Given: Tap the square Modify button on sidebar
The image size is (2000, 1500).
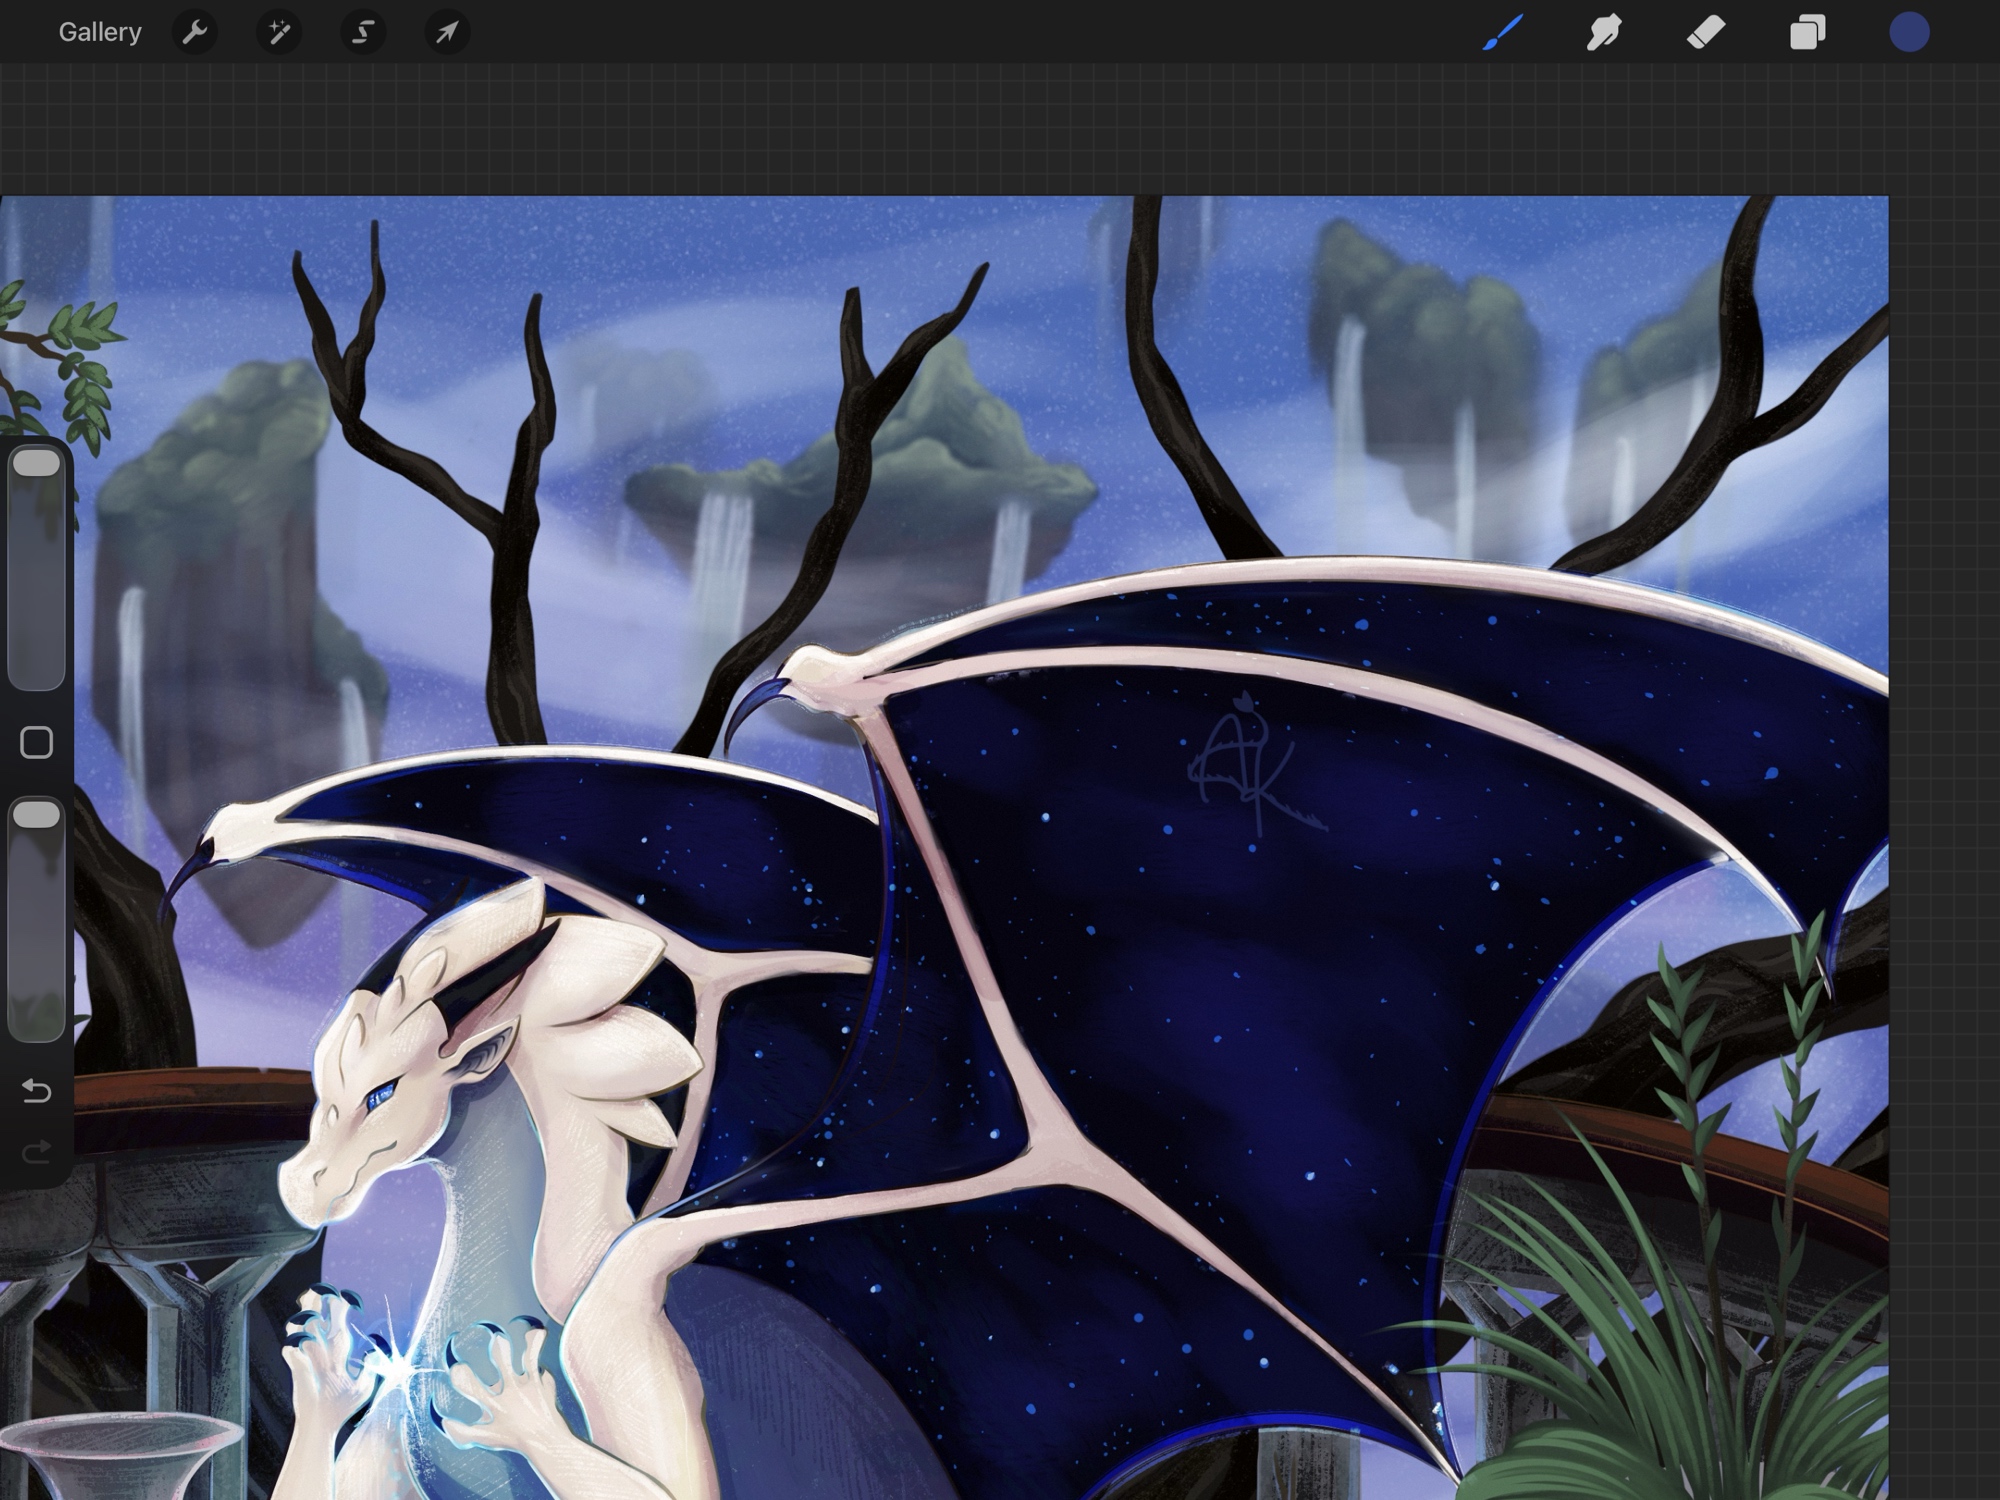Looking at the screenshot, I should [37, 743].
